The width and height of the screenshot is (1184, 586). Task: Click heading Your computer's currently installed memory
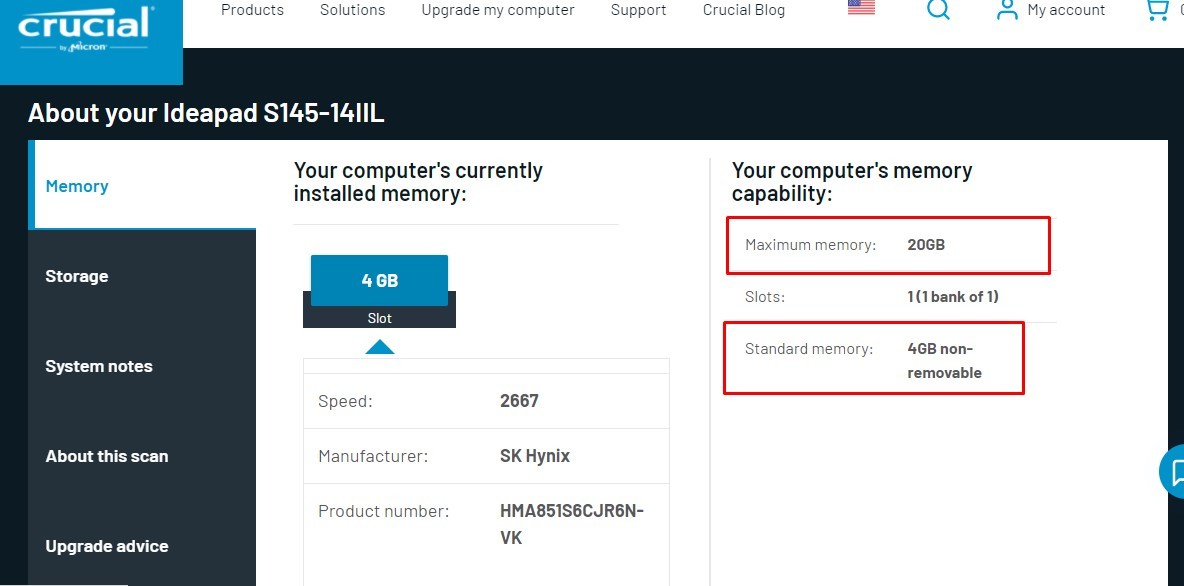click(418, 182)
